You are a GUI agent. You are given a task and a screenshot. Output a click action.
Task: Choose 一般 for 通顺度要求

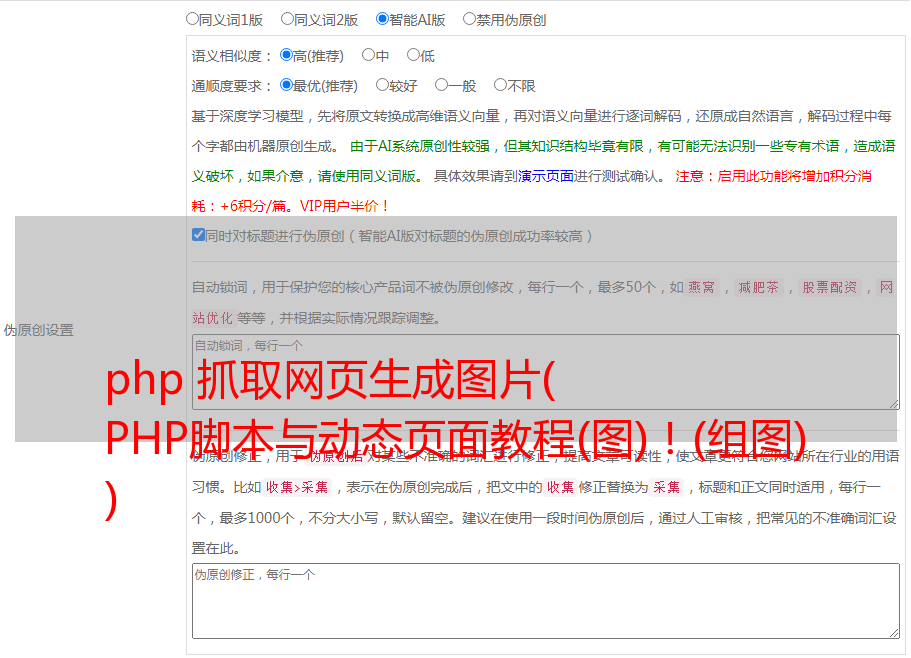coord(441,86)
